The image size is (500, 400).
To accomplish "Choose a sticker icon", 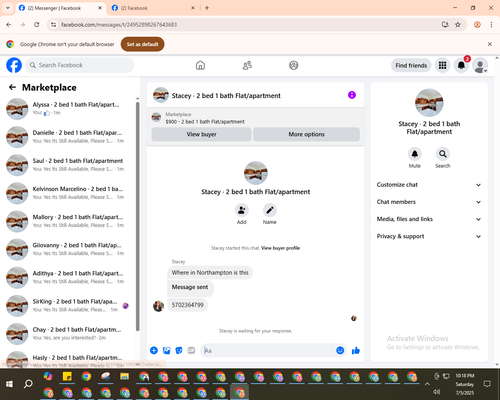I will (179, 350).
